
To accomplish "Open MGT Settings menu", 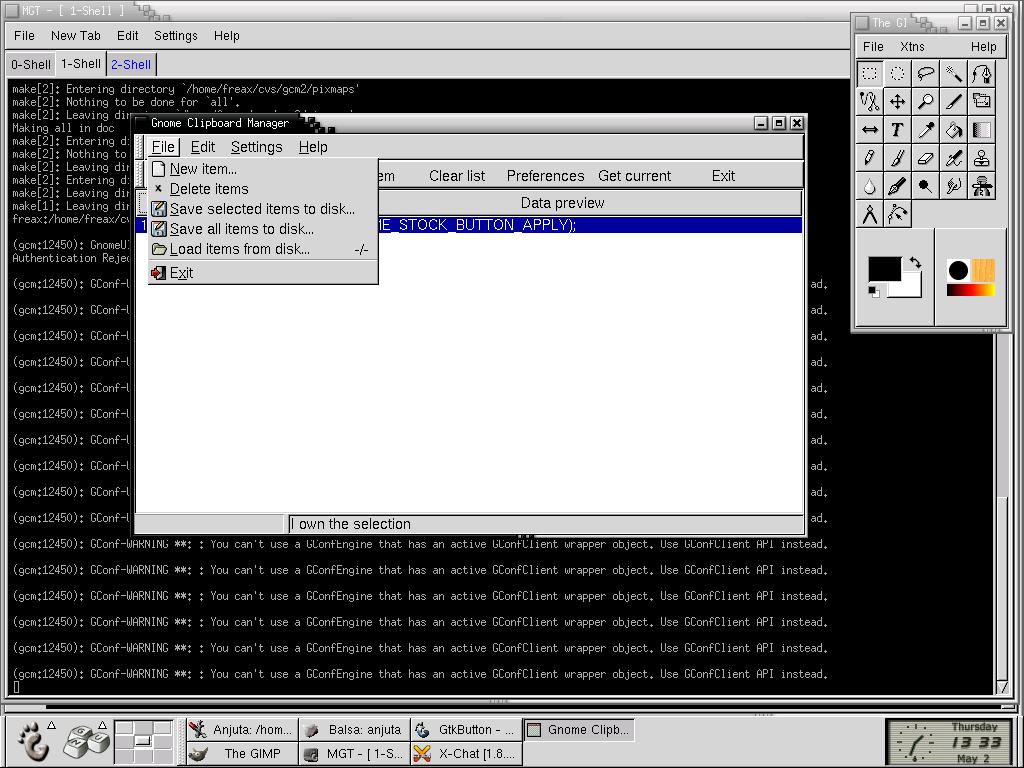I will pos(176,36).
